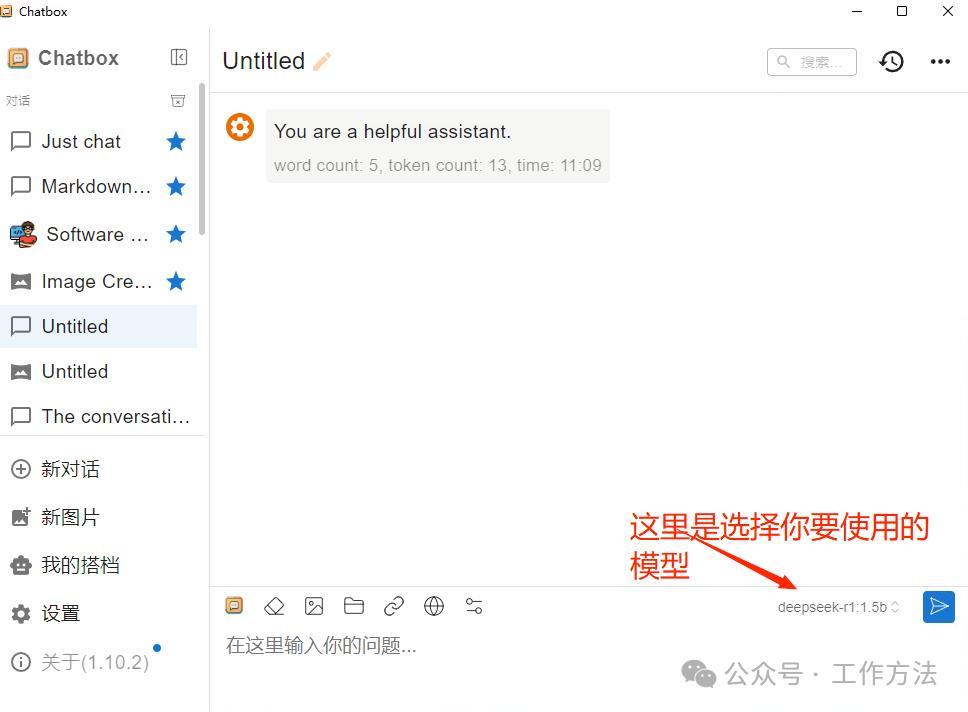Unstar the Markdown conversation

pyautogui.click(x=176, y=186)
